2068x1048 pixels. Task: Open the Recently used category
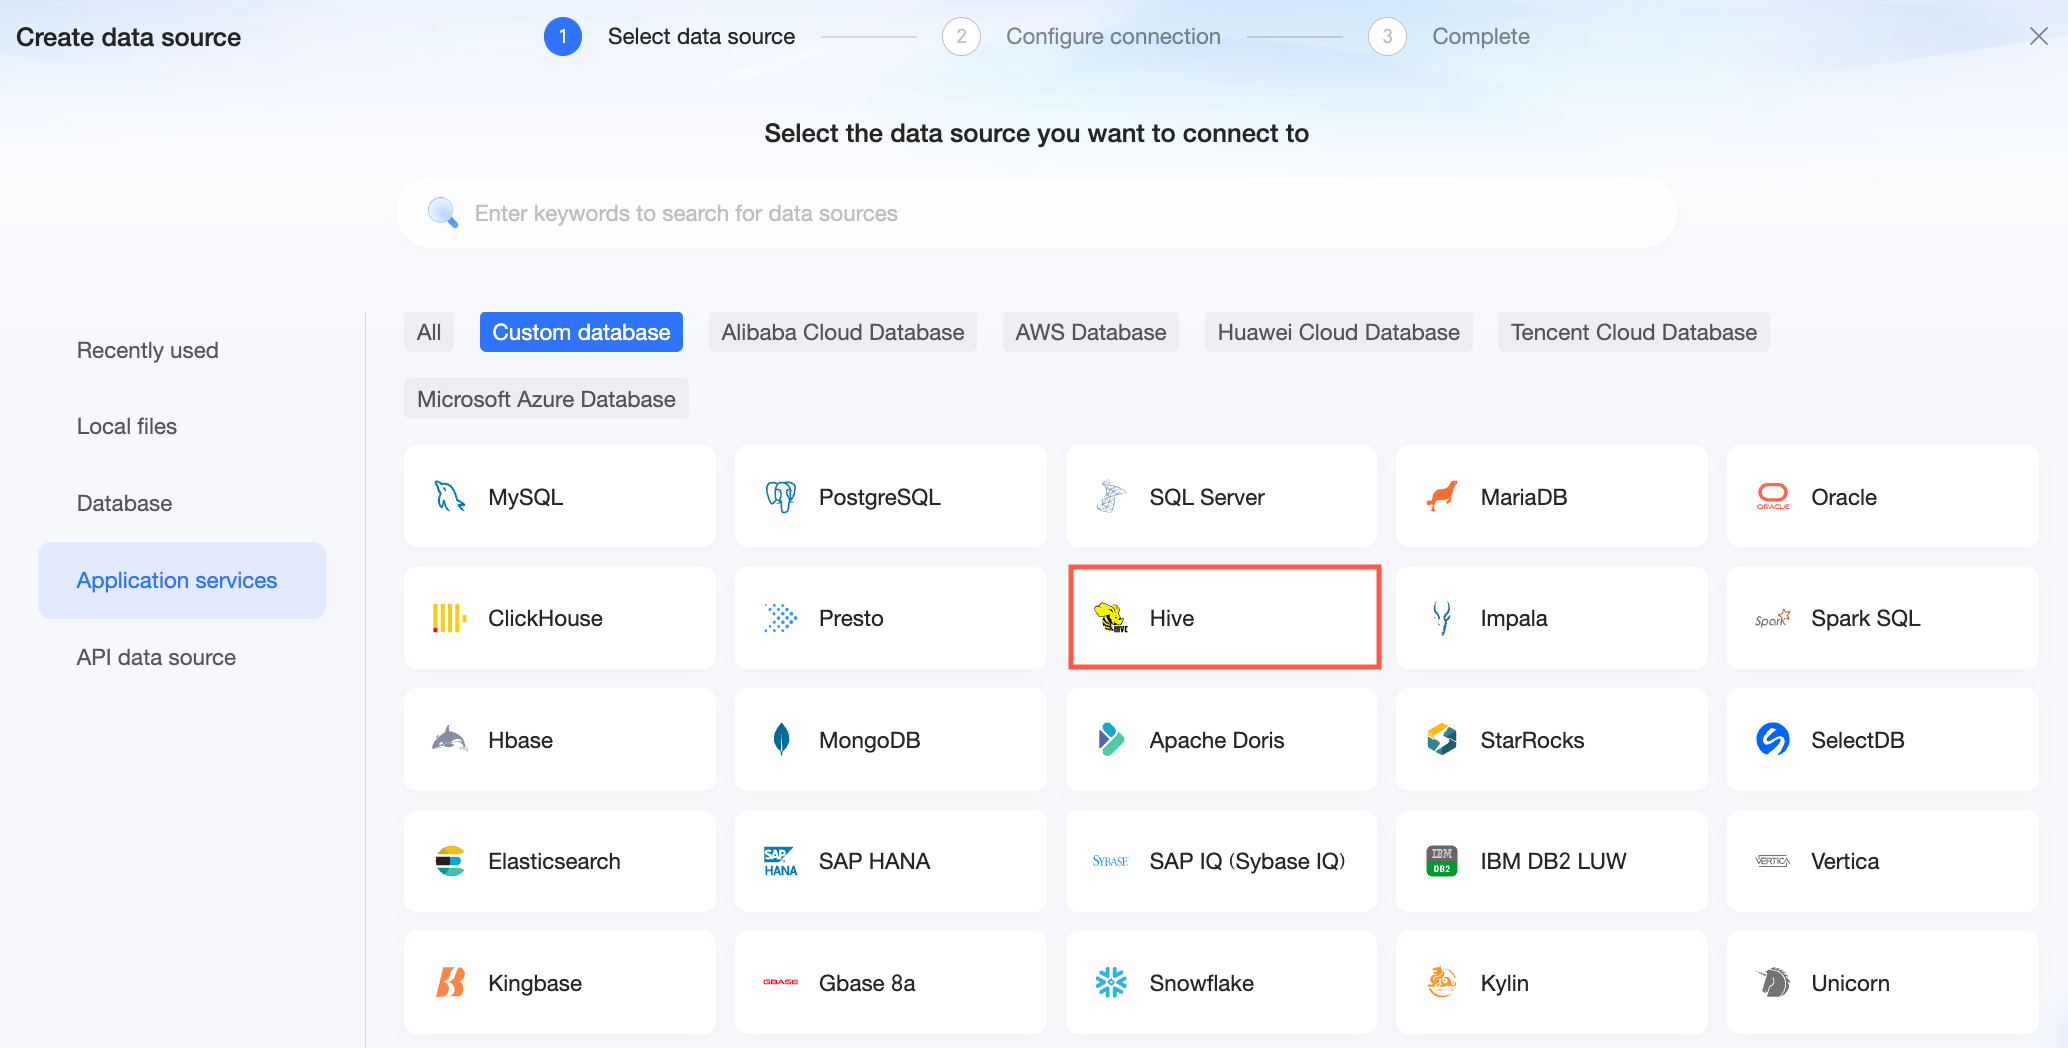tap(148, 350)
